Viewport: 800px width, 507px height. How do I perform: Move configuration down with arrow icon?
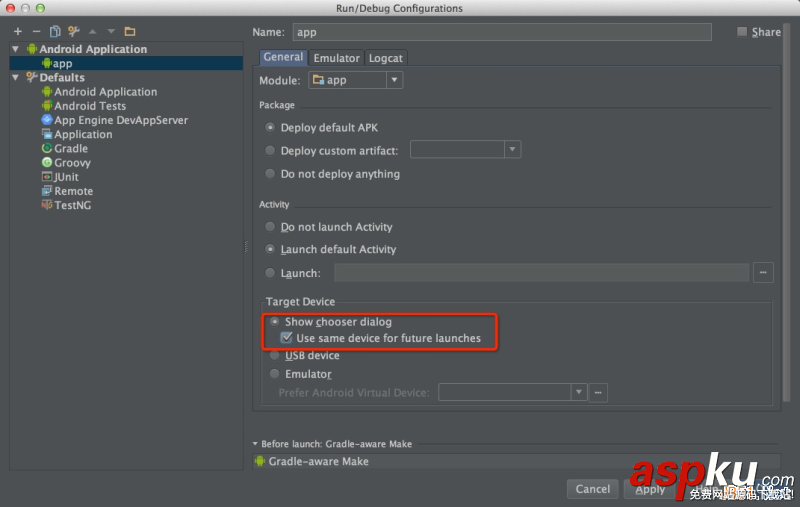(x=111, y=32)
